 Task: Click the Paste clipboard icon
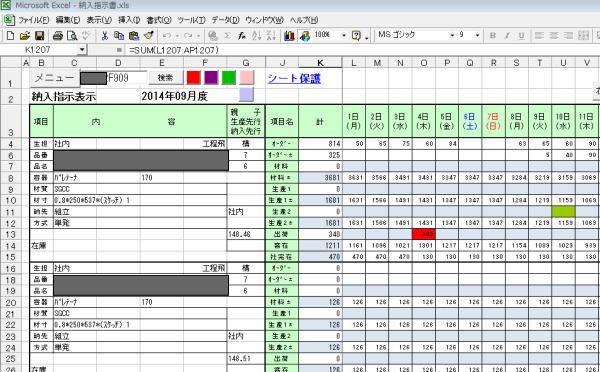[134, 36]
